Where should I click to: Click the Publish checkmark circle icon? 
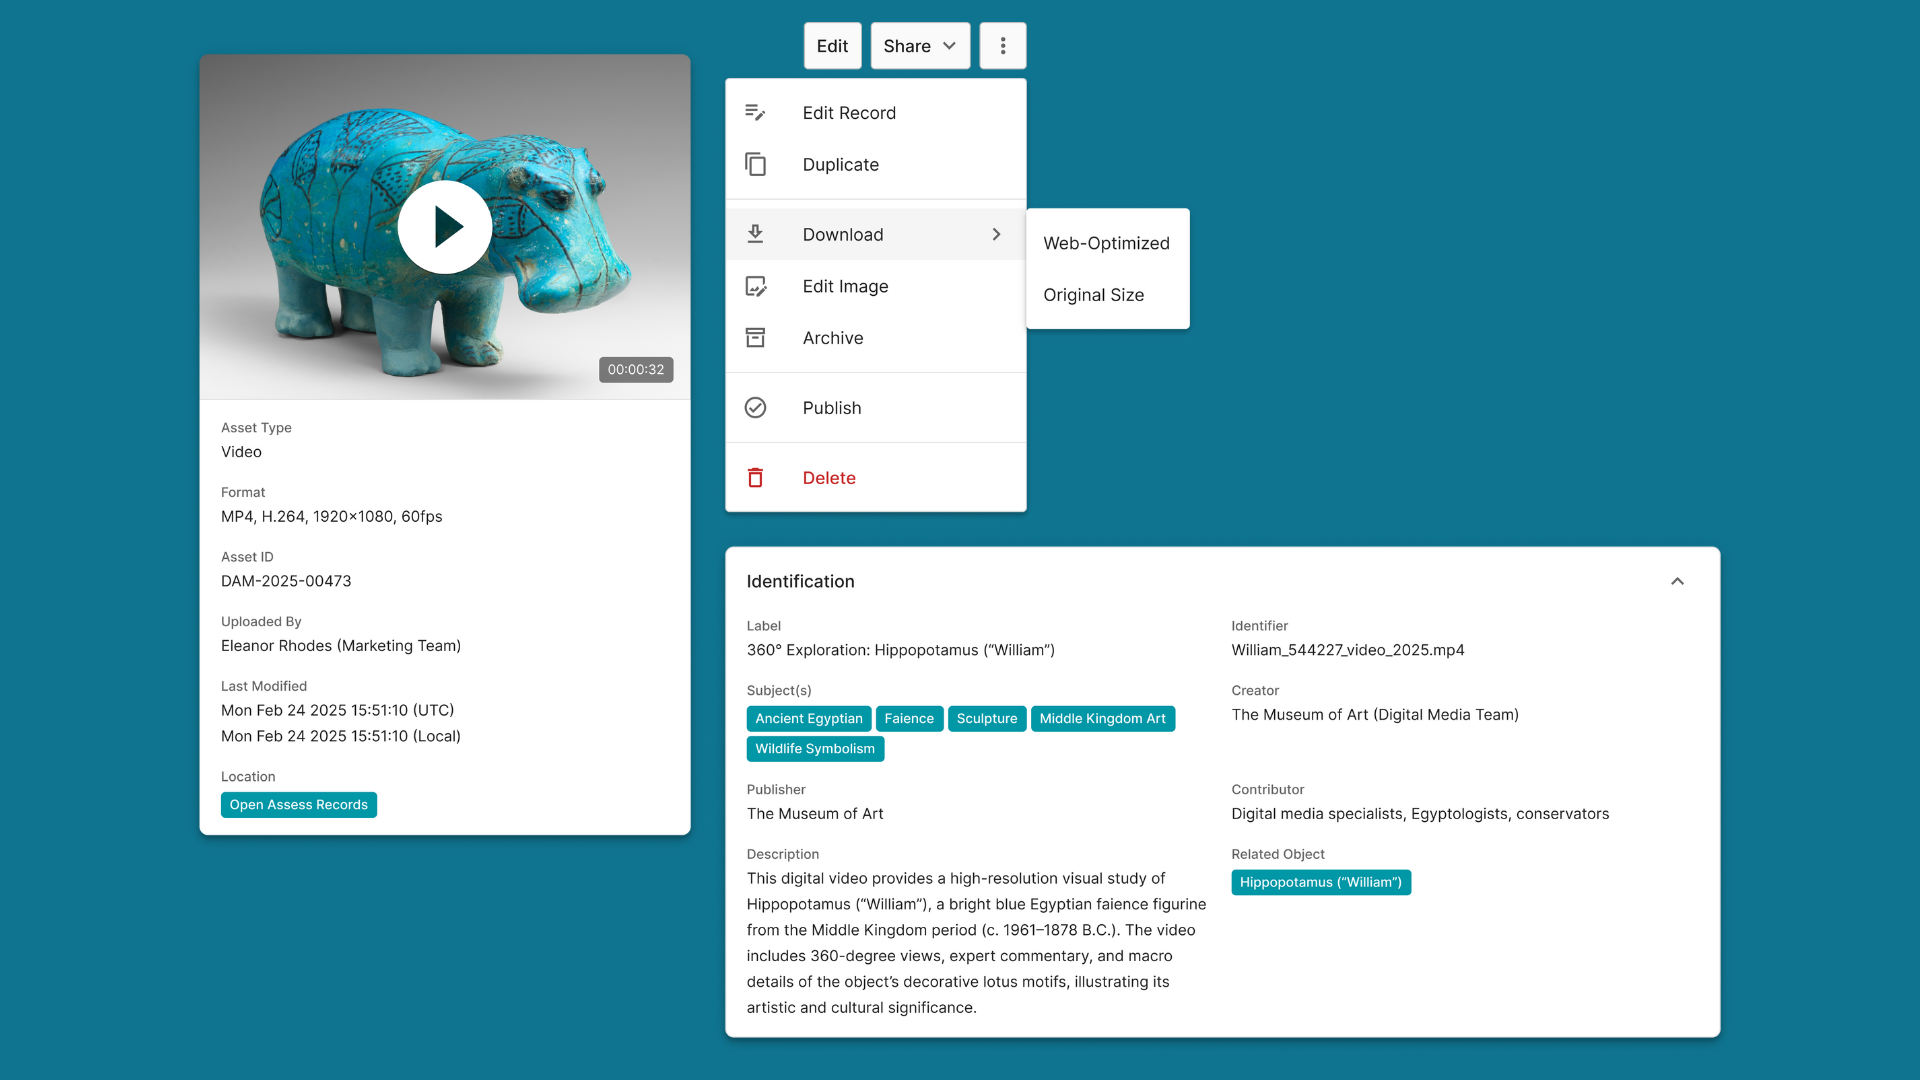coord(755,408)
